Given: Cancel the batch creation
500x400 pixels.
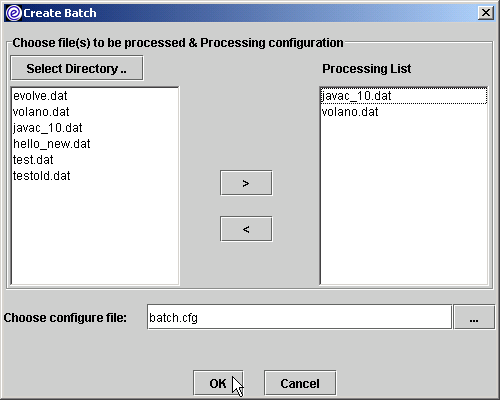Looking at the screenshot, I should [x=300, y=383].
